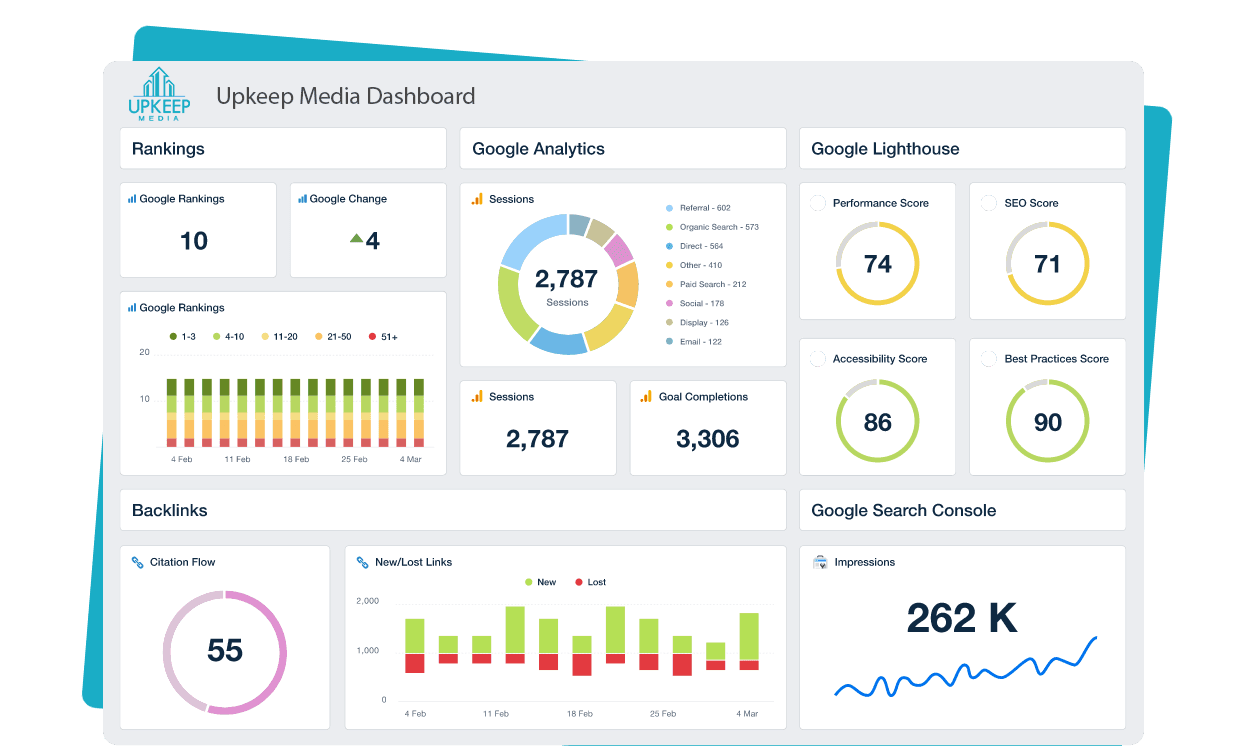Click the SEO Score gauge showing 71
The width and height of the screenshot is (1248, 746).
(1047, 263)
